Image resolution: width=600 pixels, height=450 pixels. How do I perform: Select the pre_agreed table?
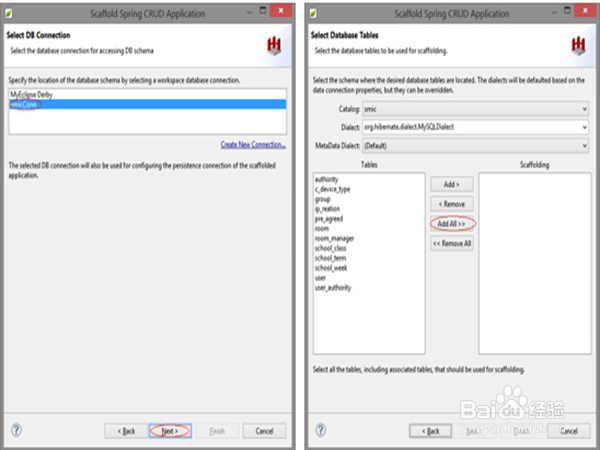[329, 219]
